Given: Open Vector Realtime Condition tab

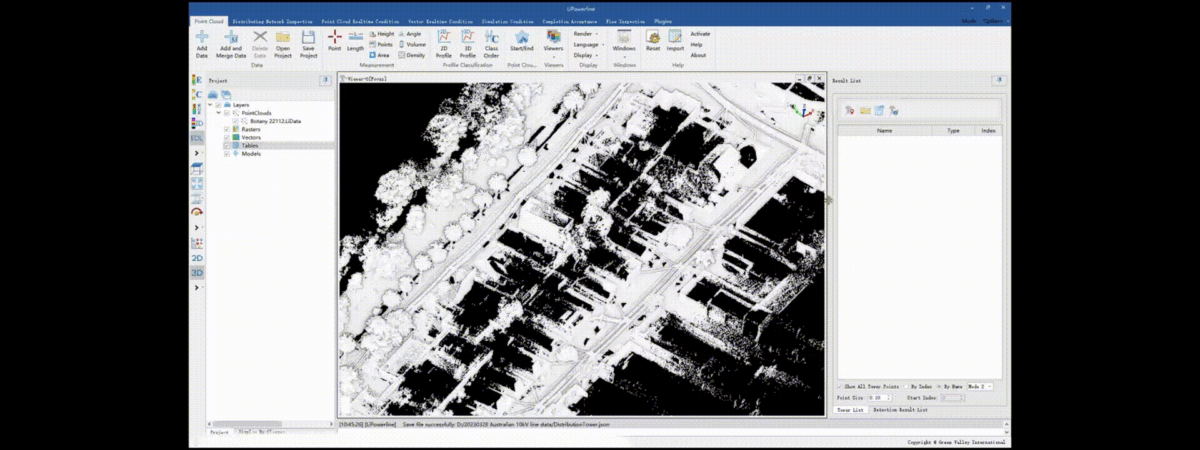Looking at the screenshot, I should [442, 20].
